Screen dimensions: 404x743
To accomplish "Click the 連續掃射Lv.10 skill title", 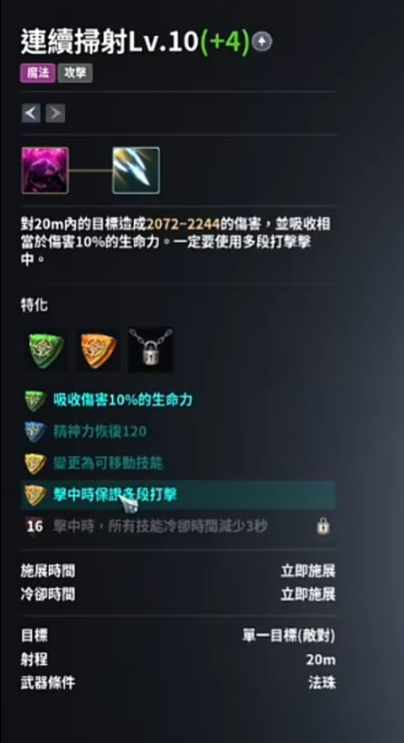I will 108,42.
